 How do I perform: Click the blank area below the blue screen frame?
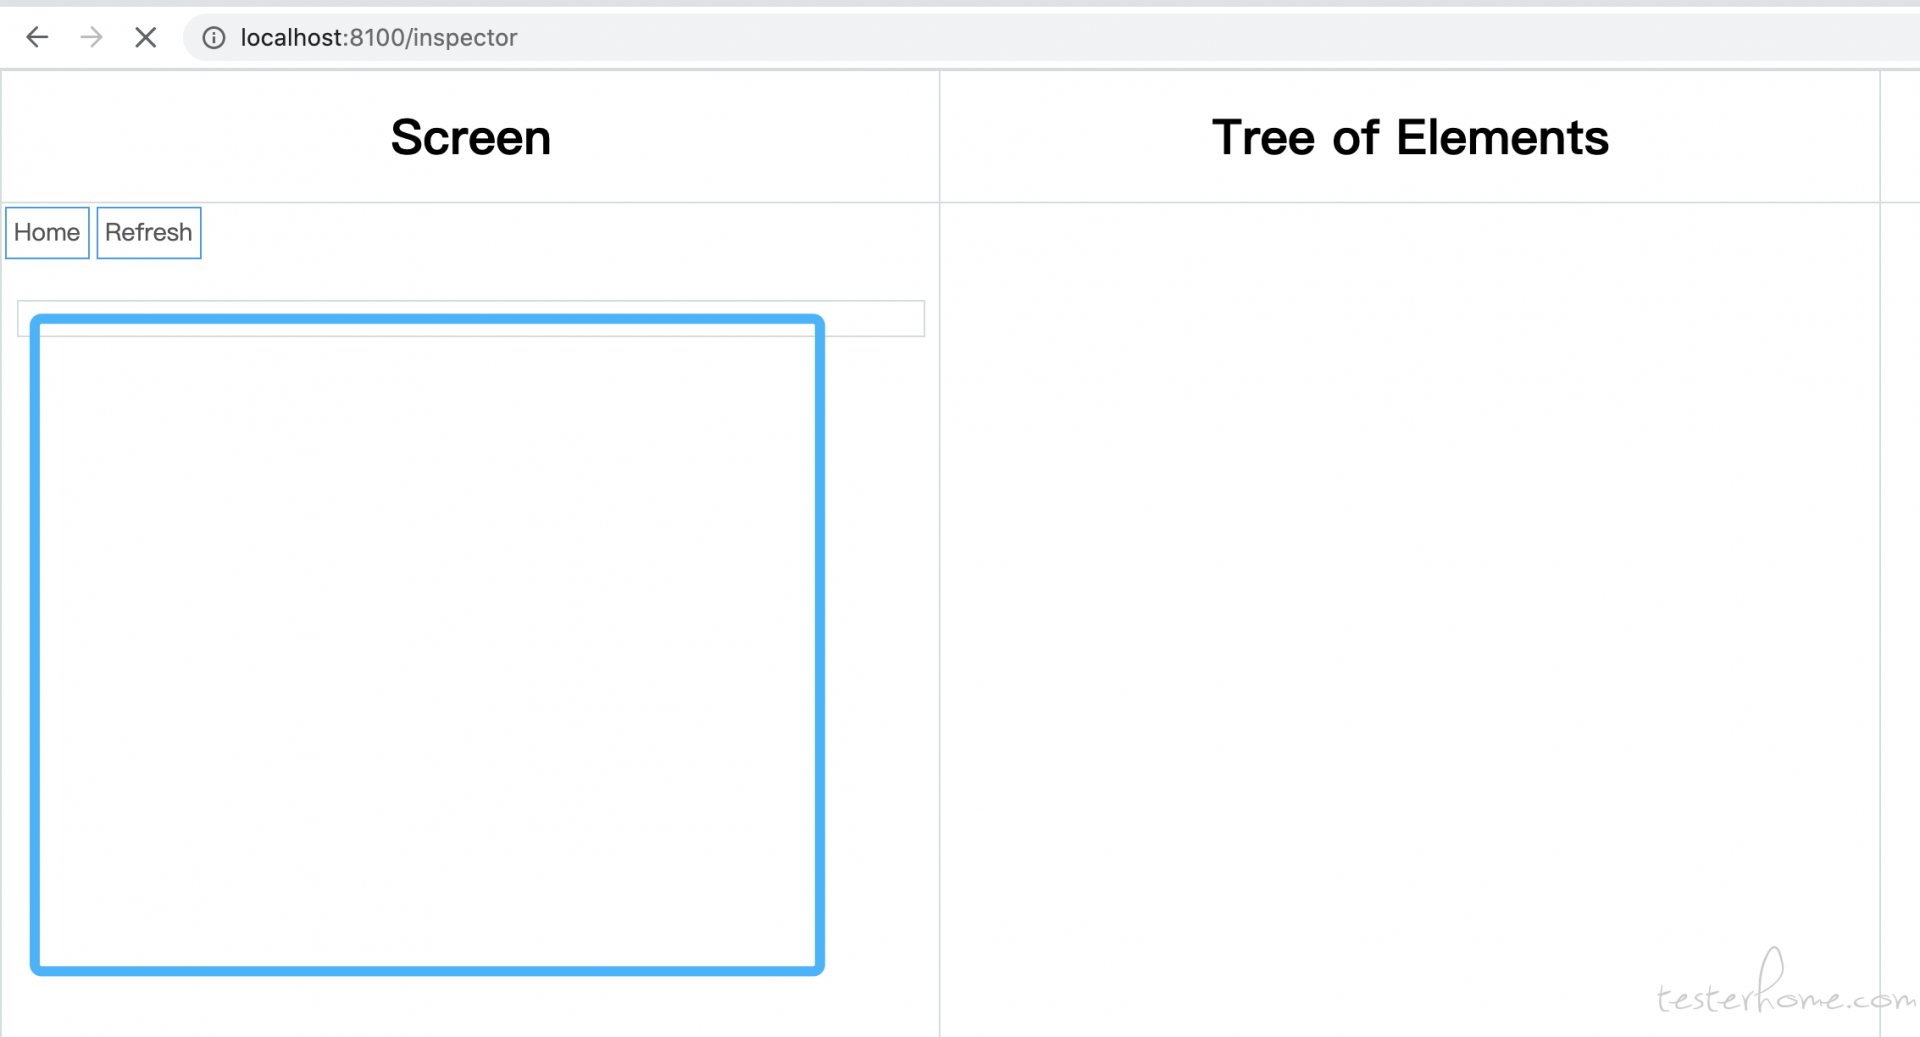[x=470, y=1006]
